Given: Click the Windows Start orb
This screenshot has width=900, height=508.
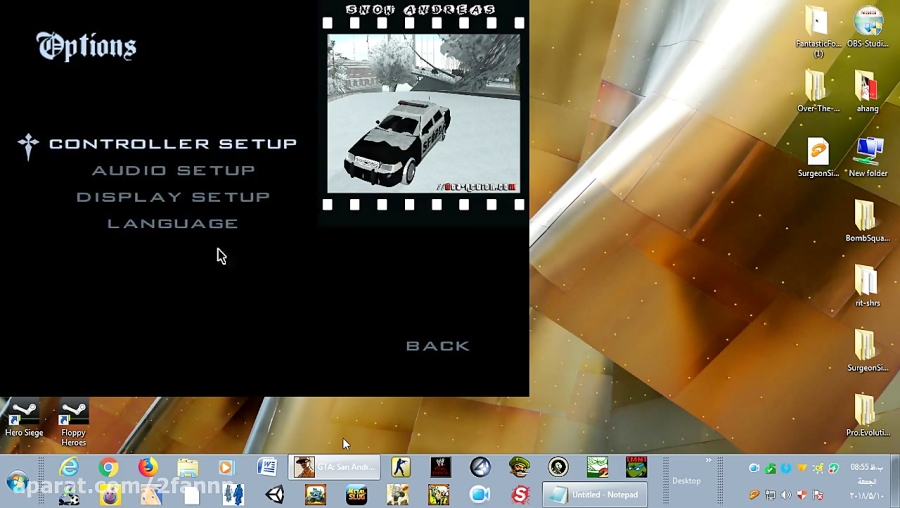Looking at the screenshot, I should tap(18, 481).
